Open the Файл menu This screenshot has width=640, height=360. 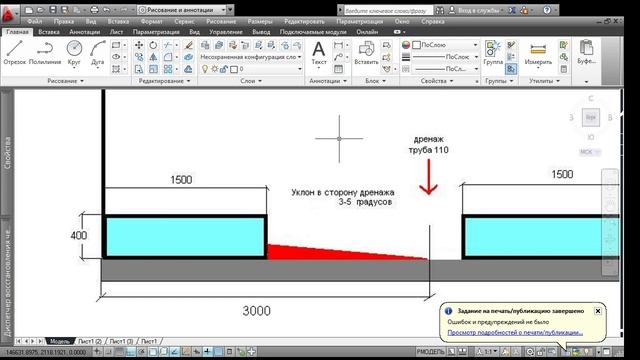click(x=35, y=21)
